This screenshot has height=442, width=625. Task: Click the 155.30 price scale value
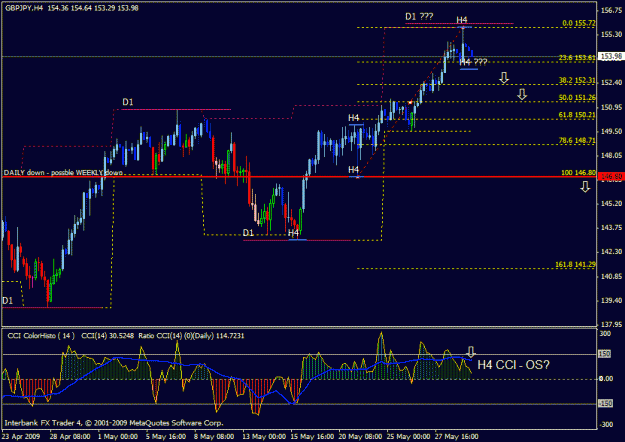click(611, 35)
